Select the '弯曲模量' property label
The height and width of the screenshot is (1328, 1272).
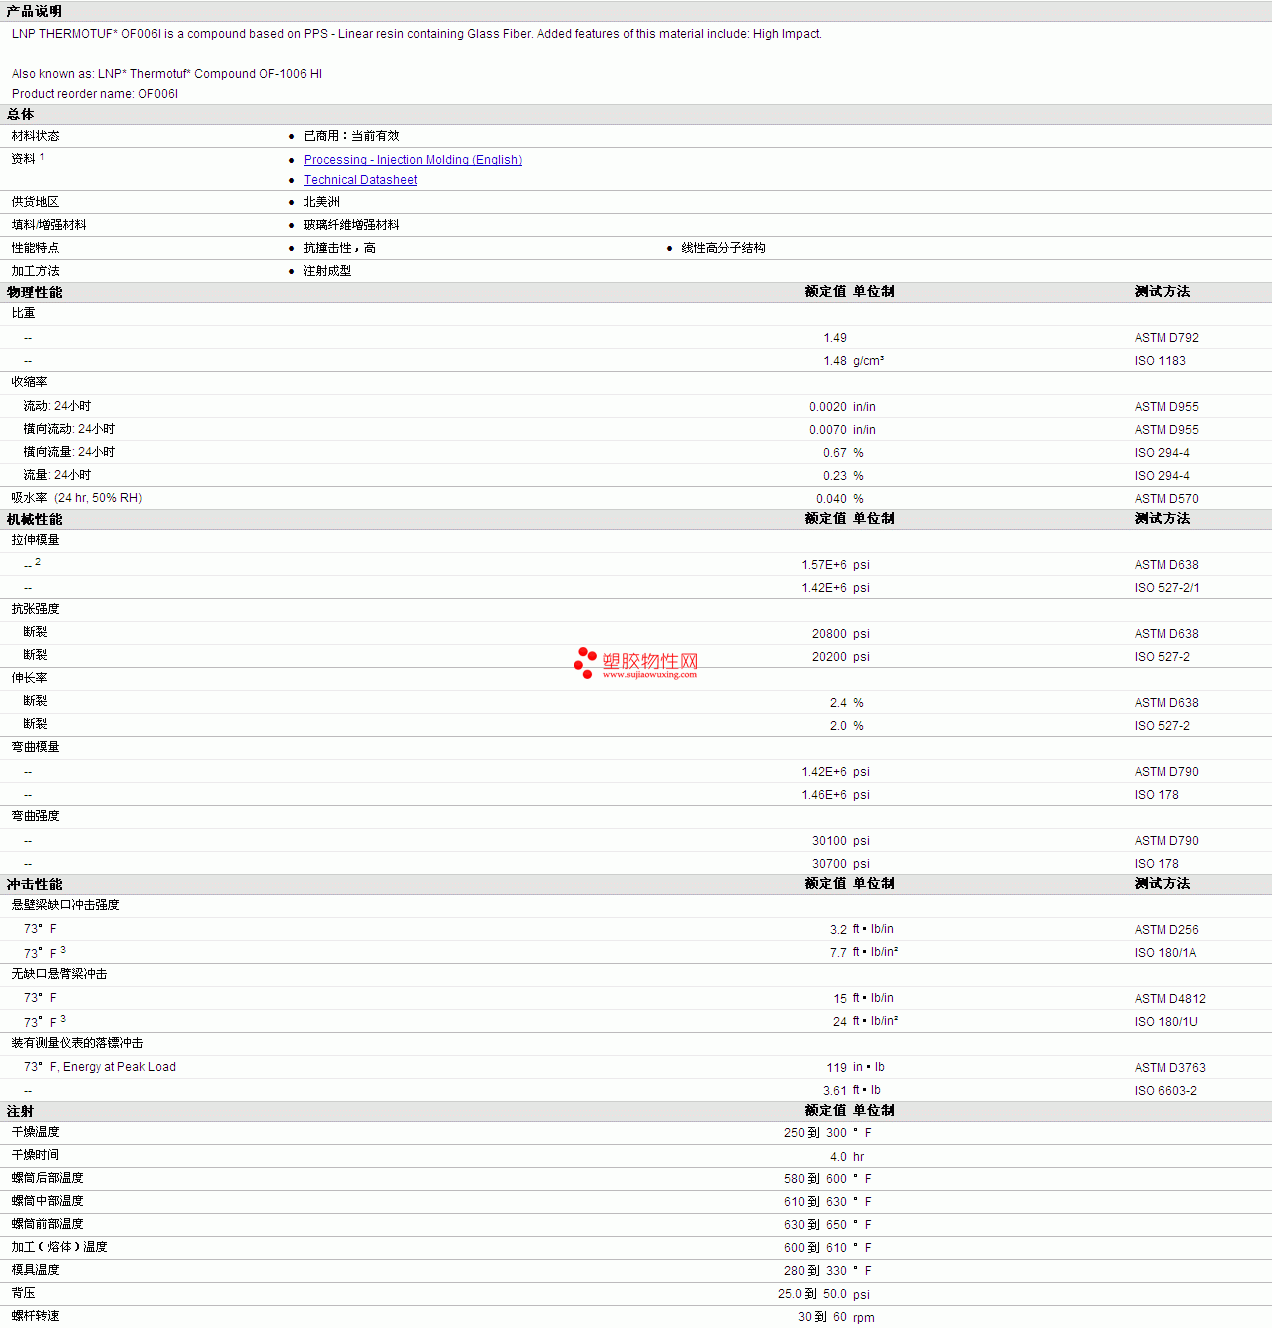[36, 747]
